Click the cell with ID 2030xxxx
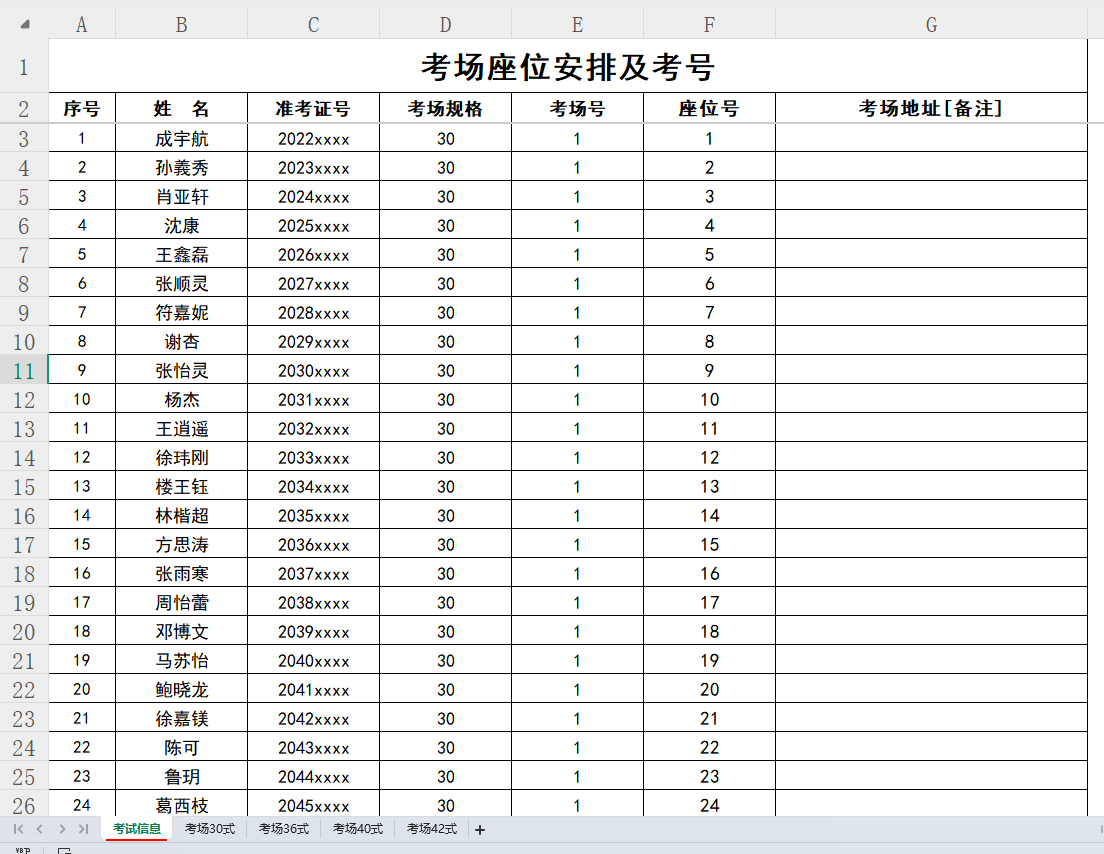1104x854 pixels. 313,371
